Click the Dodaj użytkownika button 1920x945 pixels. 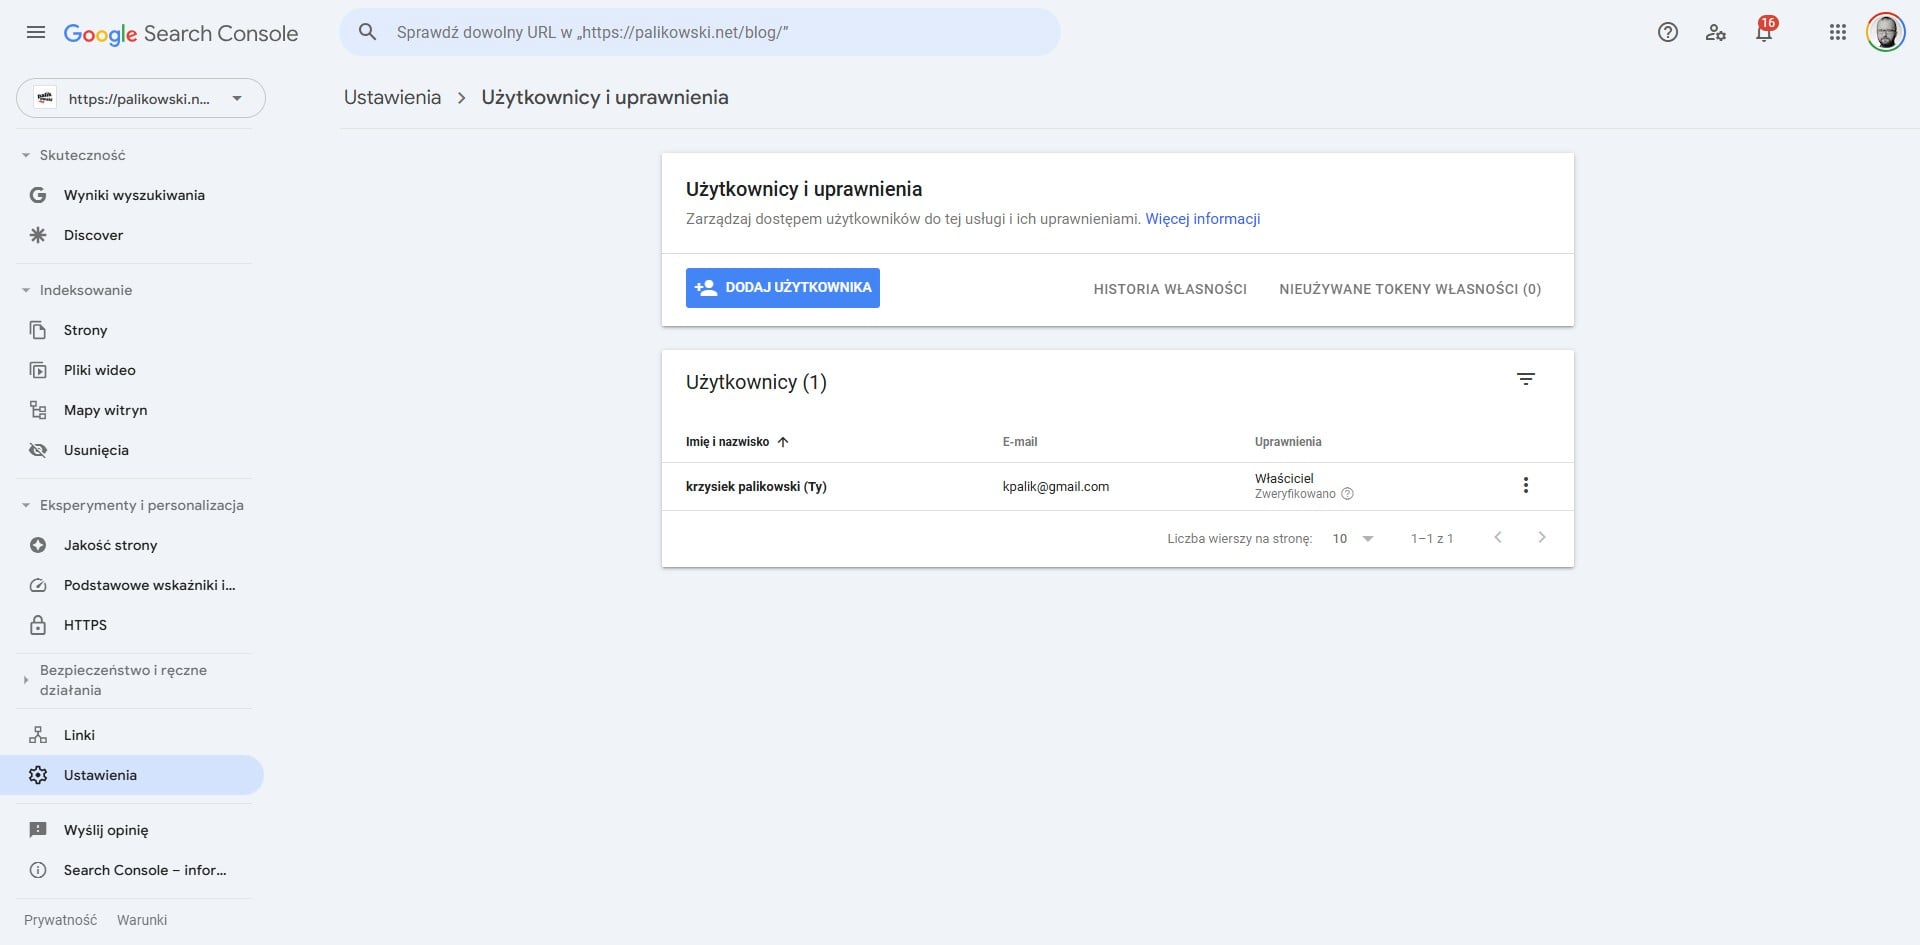tap(782, 288)
